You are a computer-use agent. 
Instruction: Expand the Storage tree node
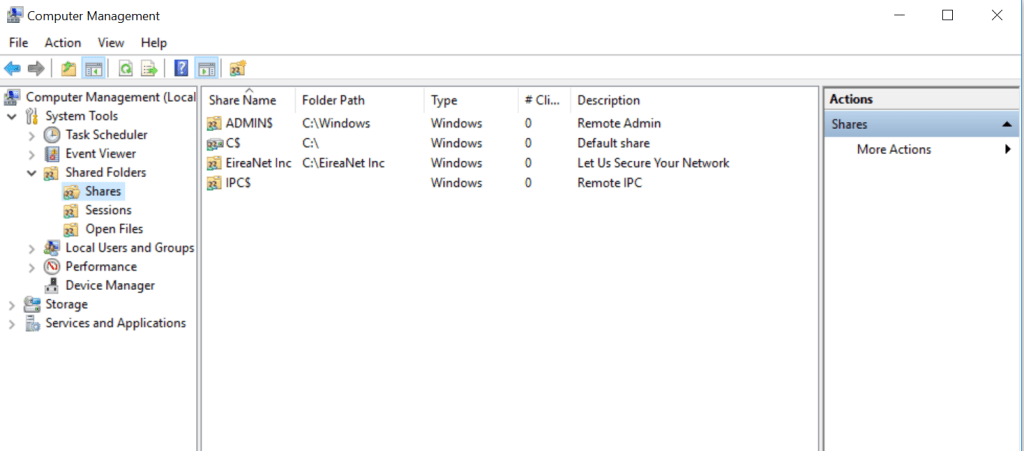coord(12,305)
